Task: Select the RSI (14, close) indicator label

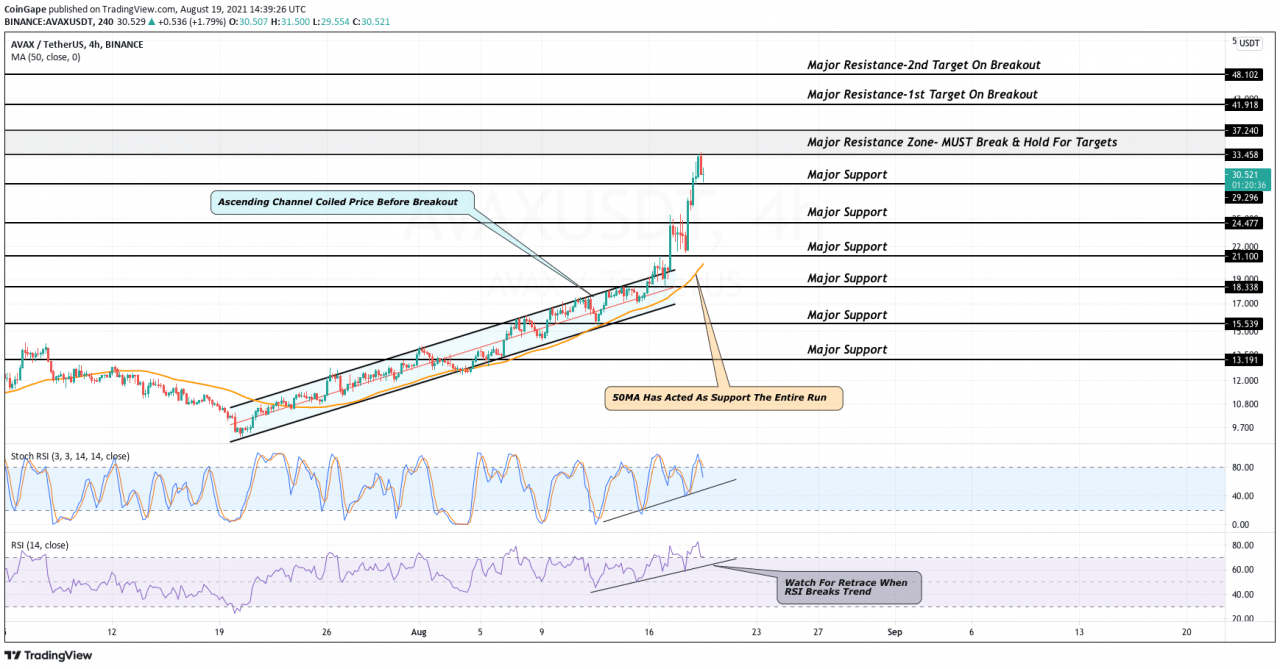Action: coord(40,545)
